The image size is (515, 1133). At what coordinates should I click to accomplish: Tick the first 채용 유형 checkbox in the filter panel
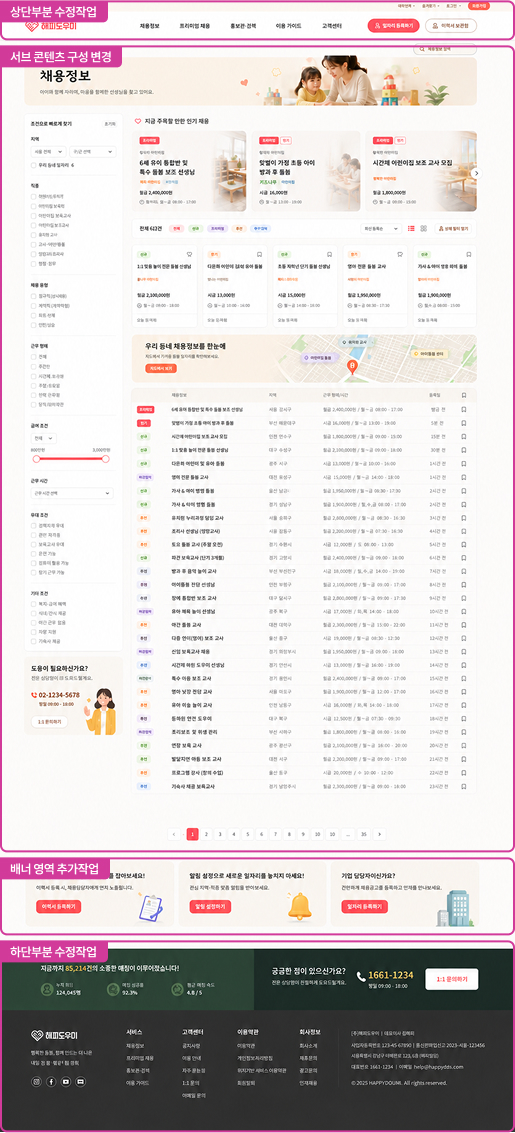pos(34,296)
